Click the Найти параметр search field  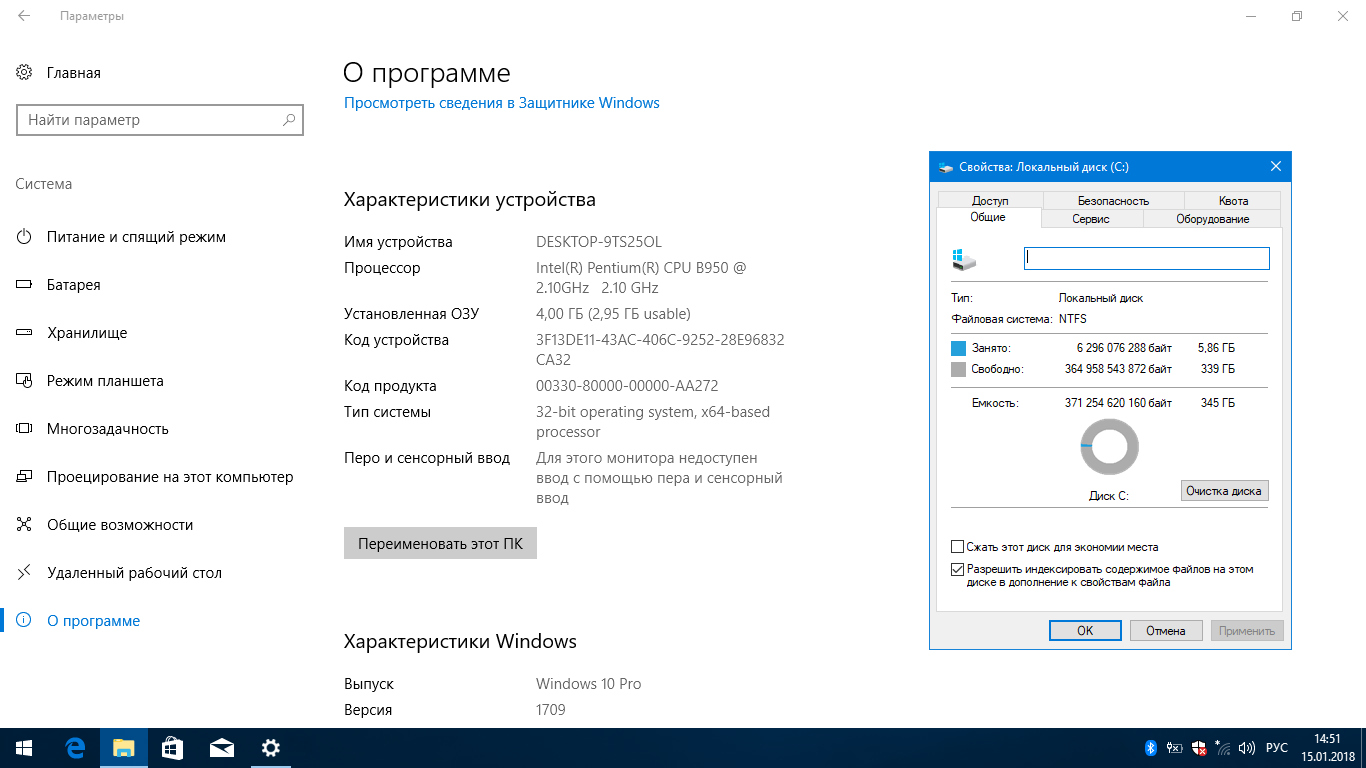click(x=160, y=120)
